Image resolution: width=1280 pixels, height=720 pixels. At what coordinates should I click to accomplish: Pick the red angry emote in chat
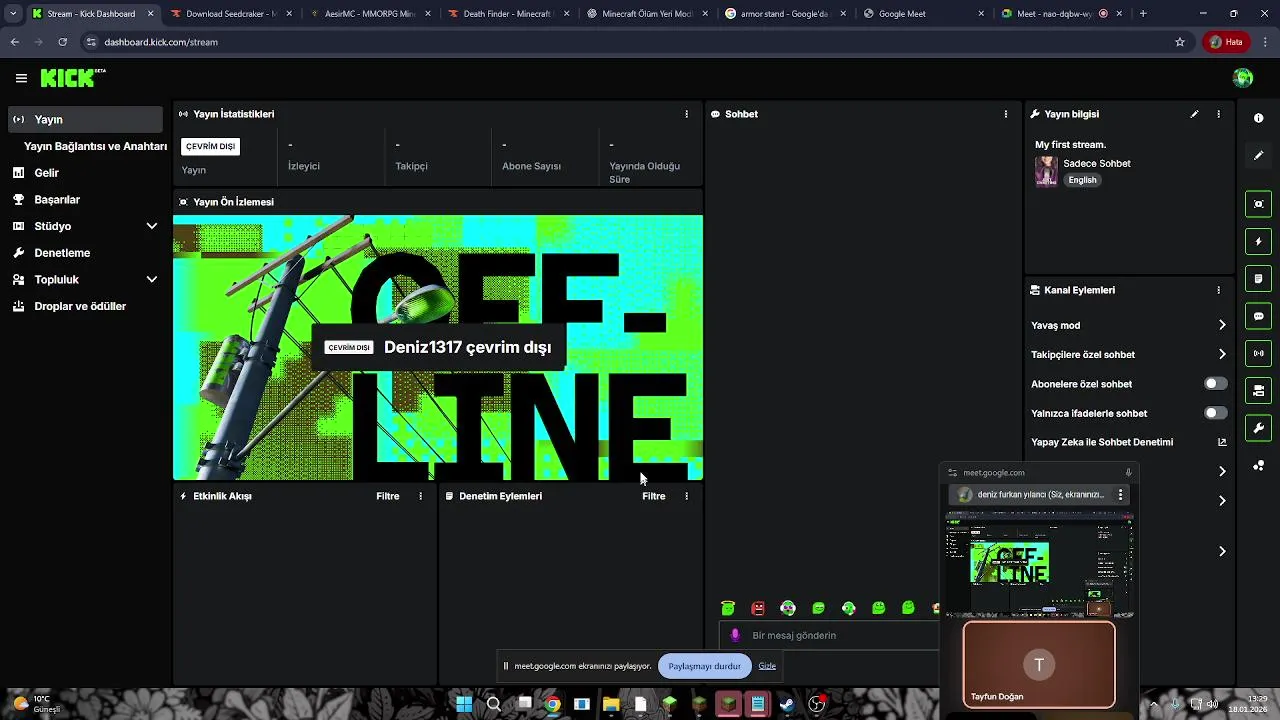(758, 608)
